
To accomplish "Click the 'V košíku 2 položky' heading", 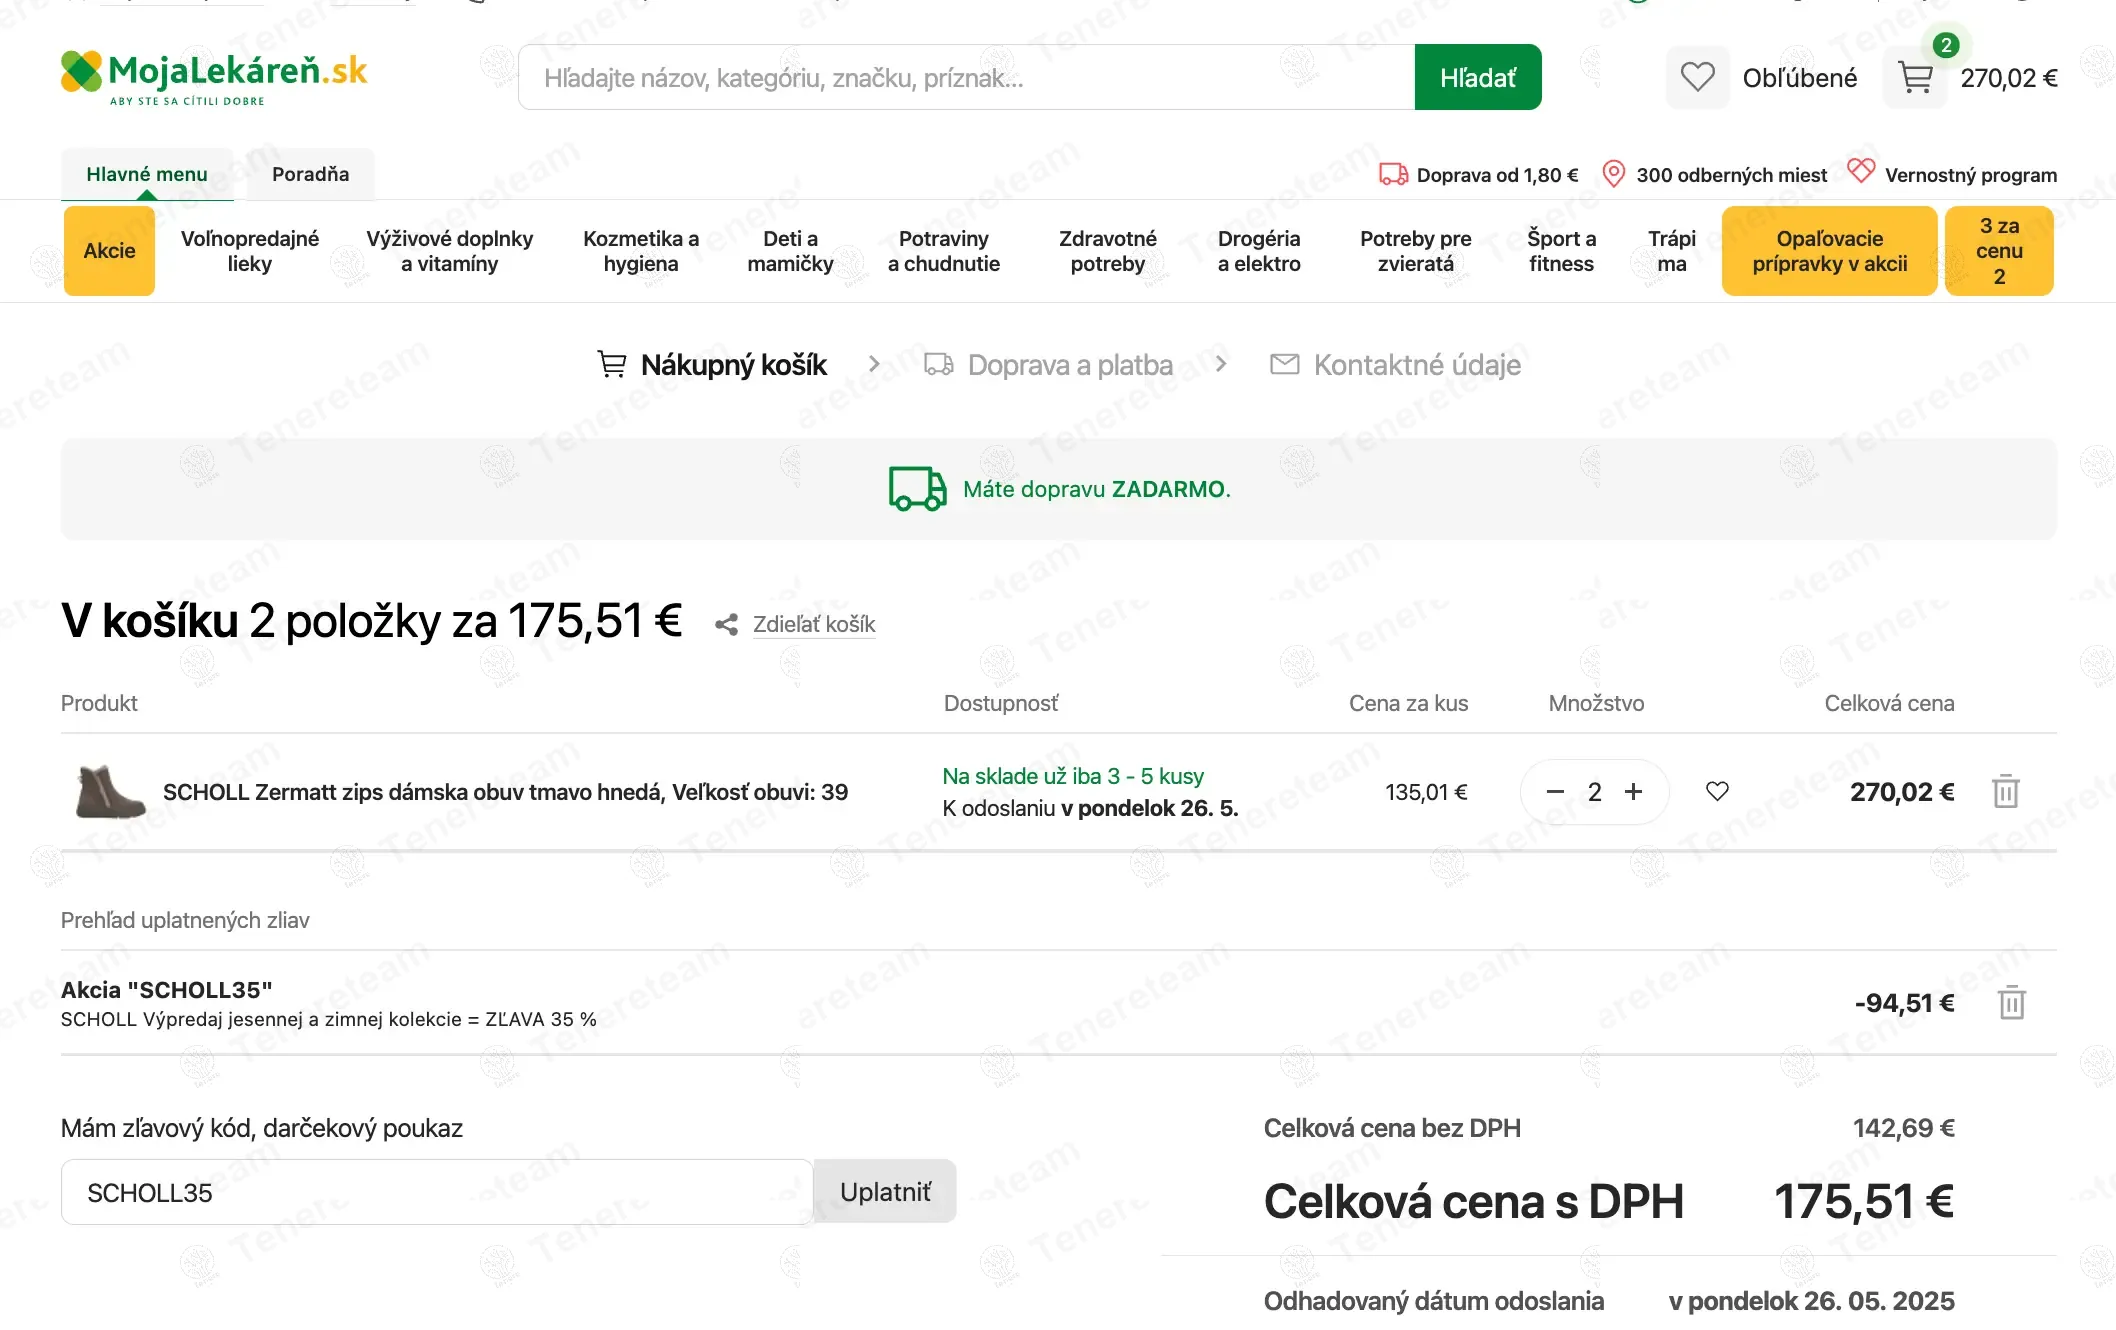I will (371, 621).
